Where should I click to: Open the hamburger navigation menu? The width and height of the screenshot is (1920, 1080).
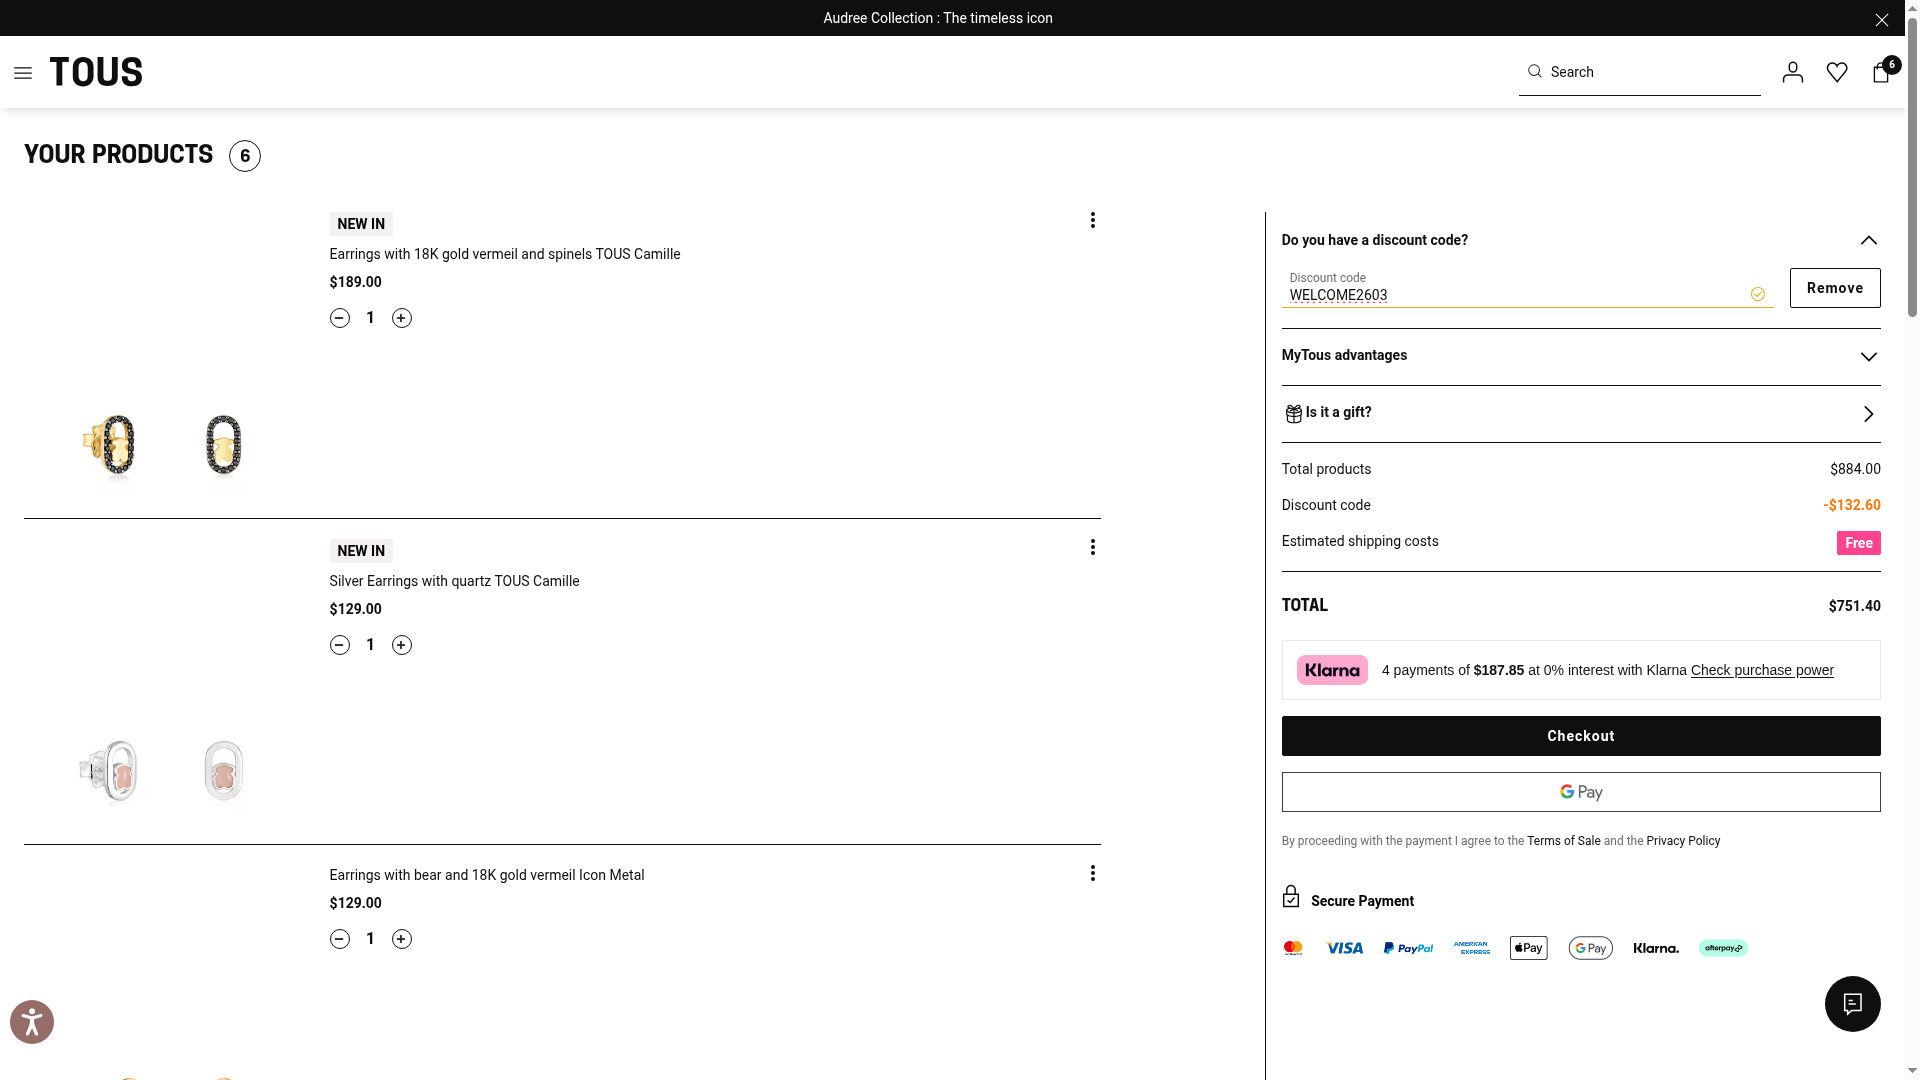[23, 73]
